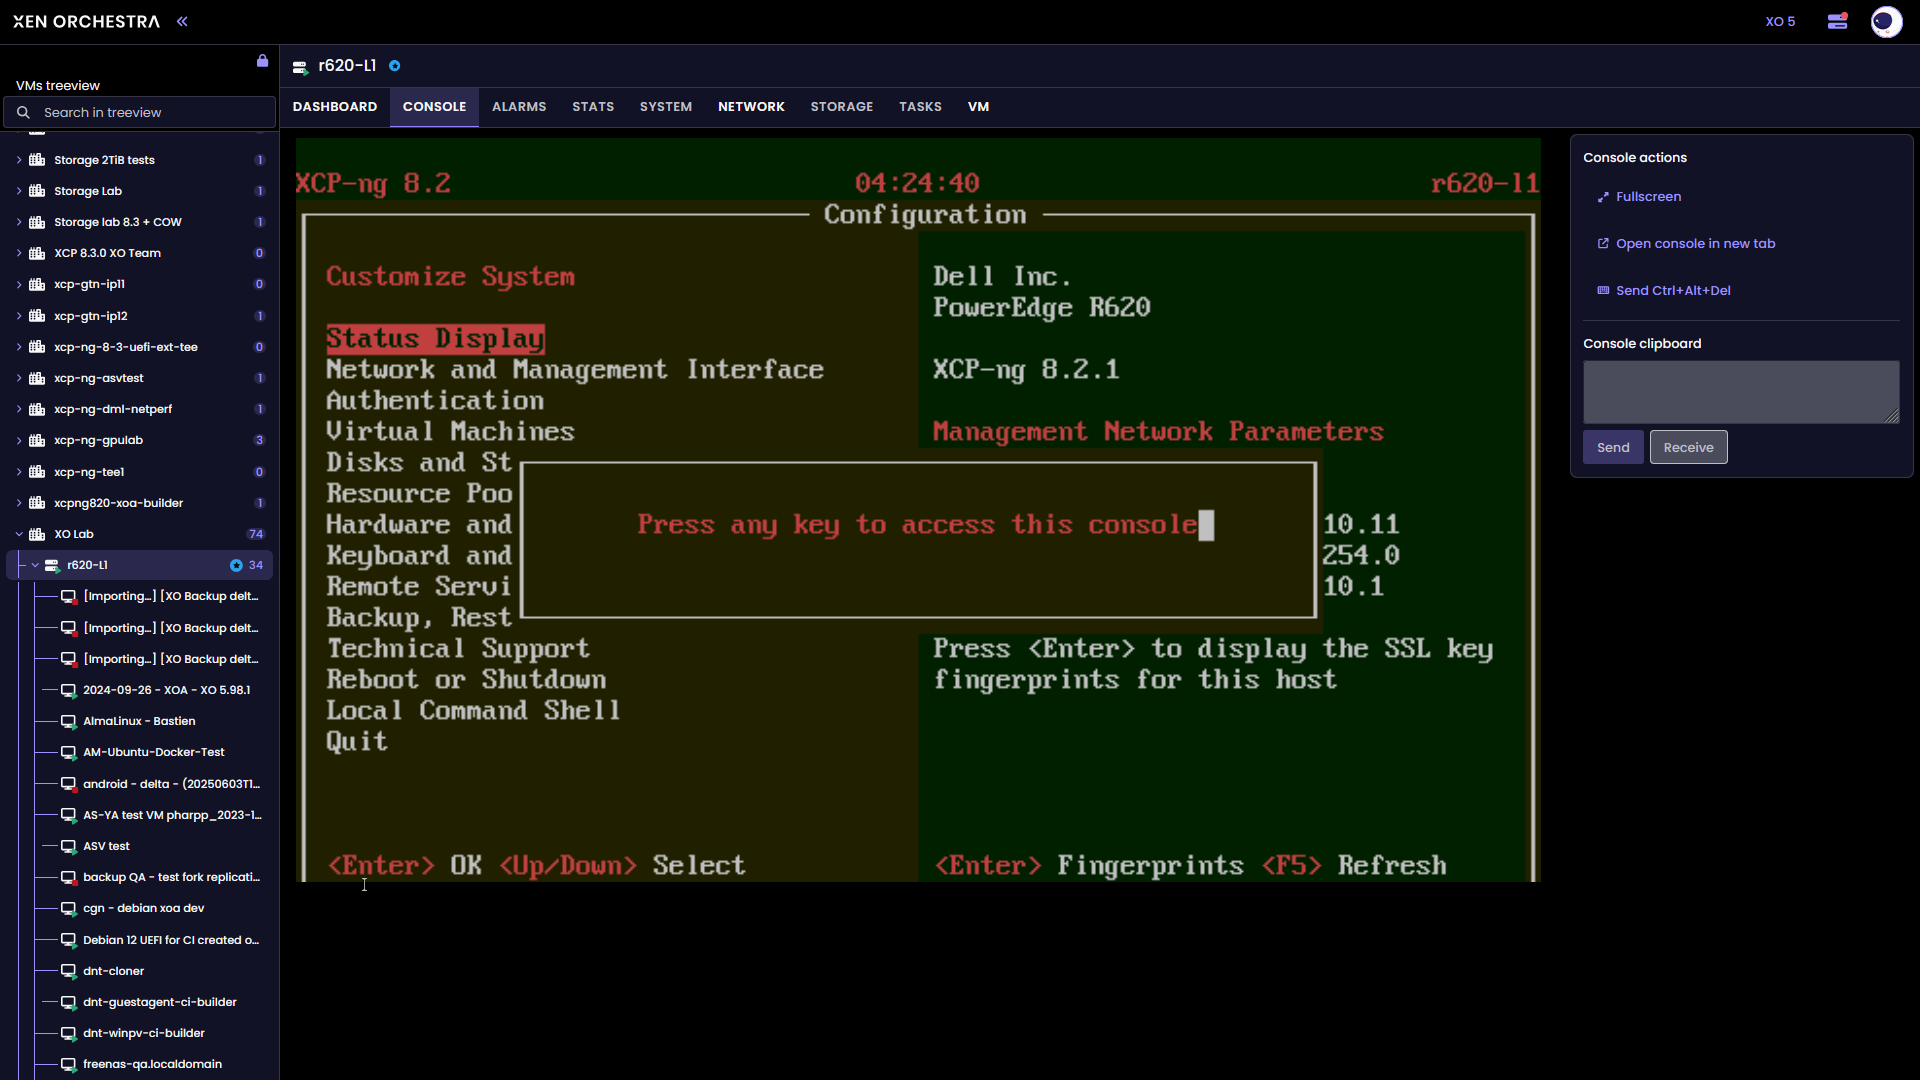Select the Console tab
This screenshot has height=1080, width=1920.
tap(434, 107)
